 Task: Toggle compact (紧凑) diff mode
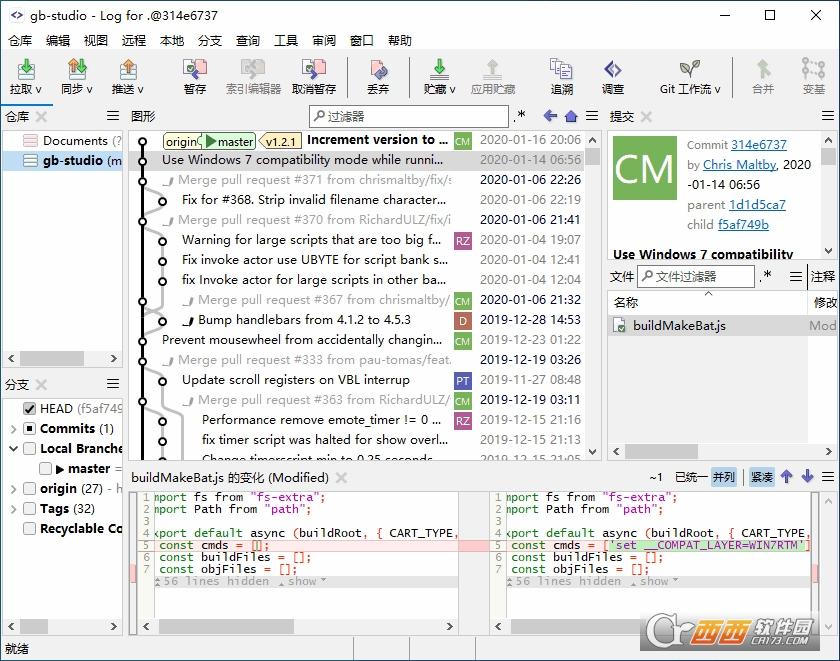click(761, 477)
